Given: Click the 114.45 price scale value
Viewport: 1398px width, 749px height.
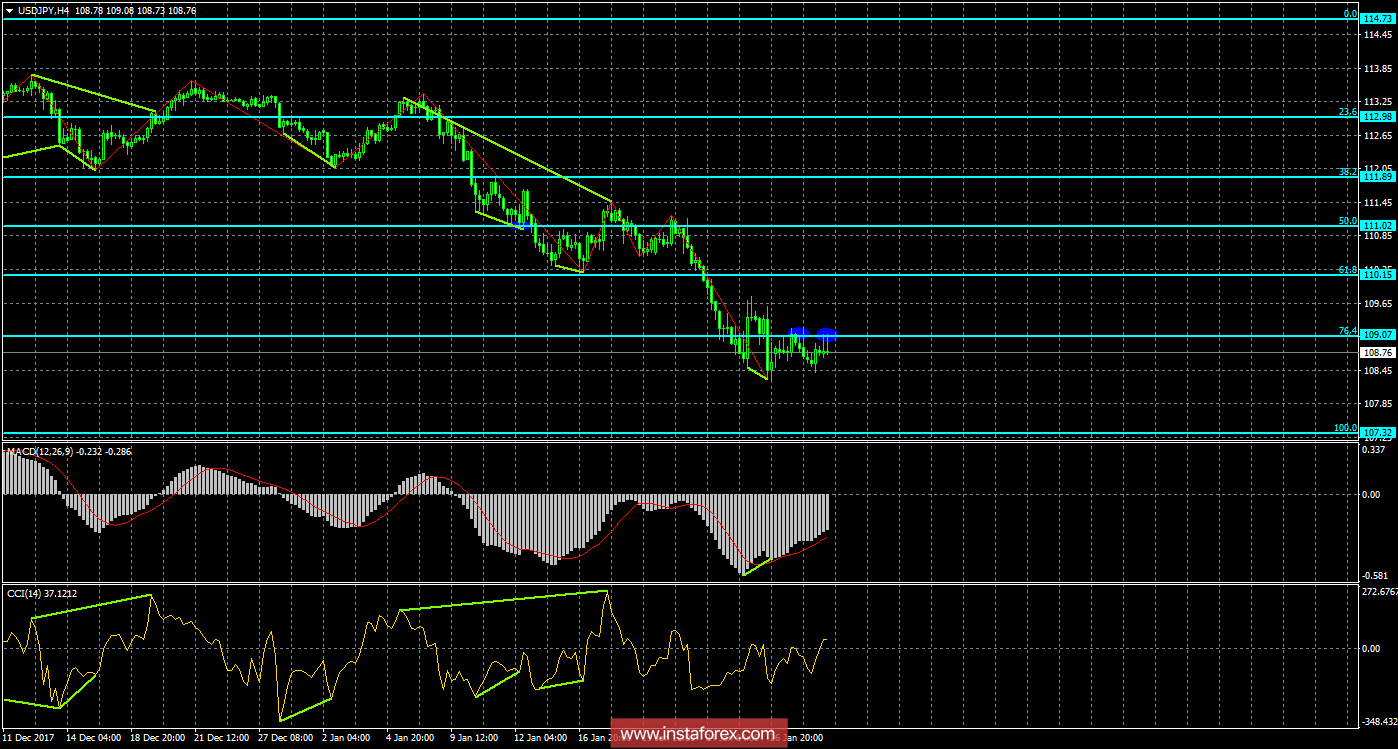Looking at the screenshot, I should 1377,34.
